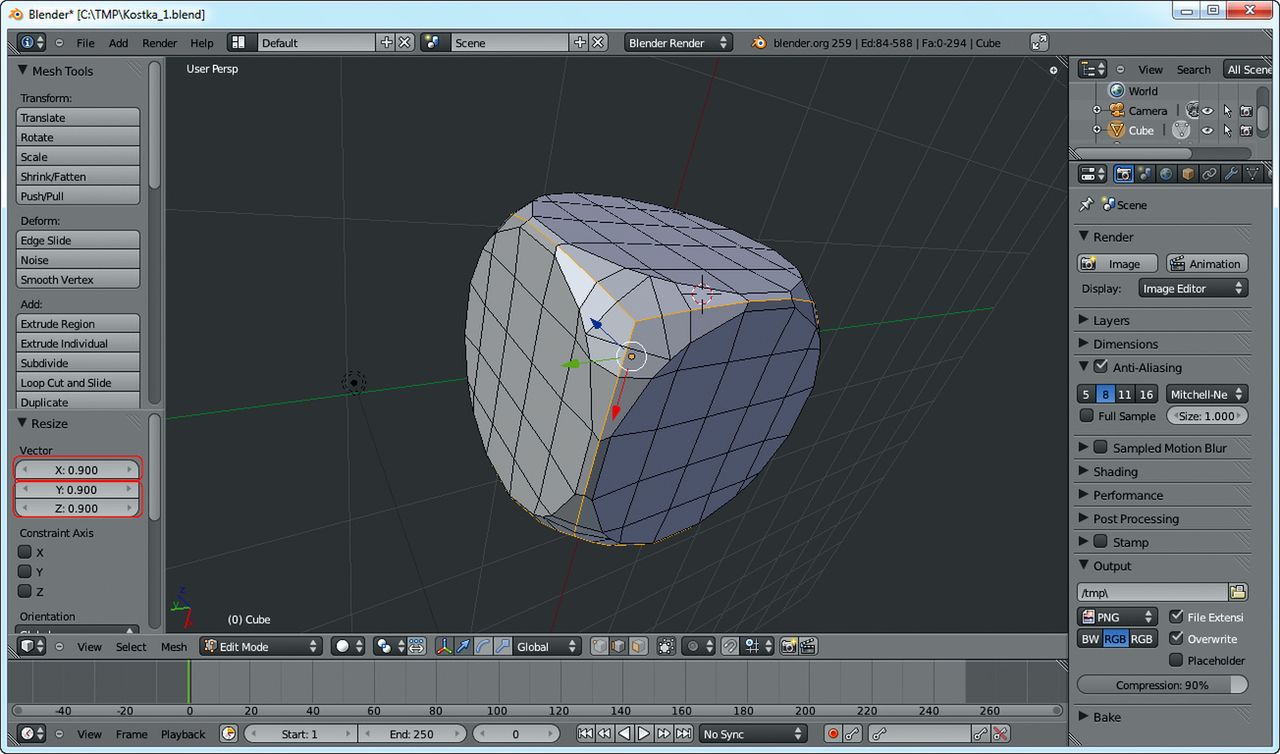Screen dimensions: 1280x754
Task: Toggle limit selection to visible icon
Action: (666, 647)
